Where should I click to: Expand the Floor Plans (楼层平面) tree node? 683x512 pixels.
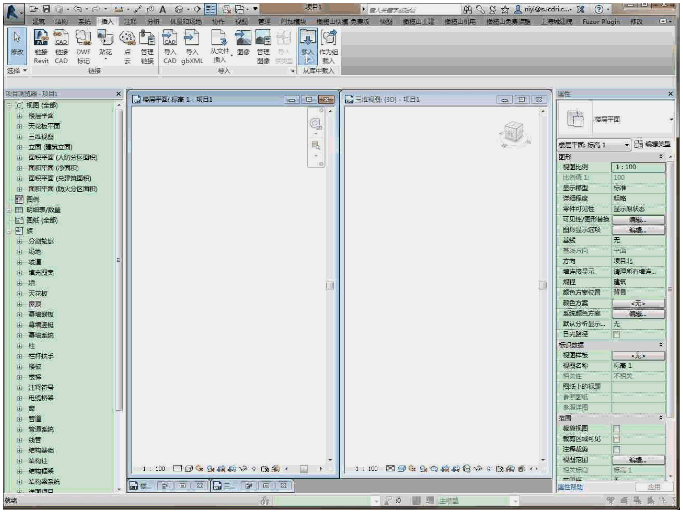[19, 116]
